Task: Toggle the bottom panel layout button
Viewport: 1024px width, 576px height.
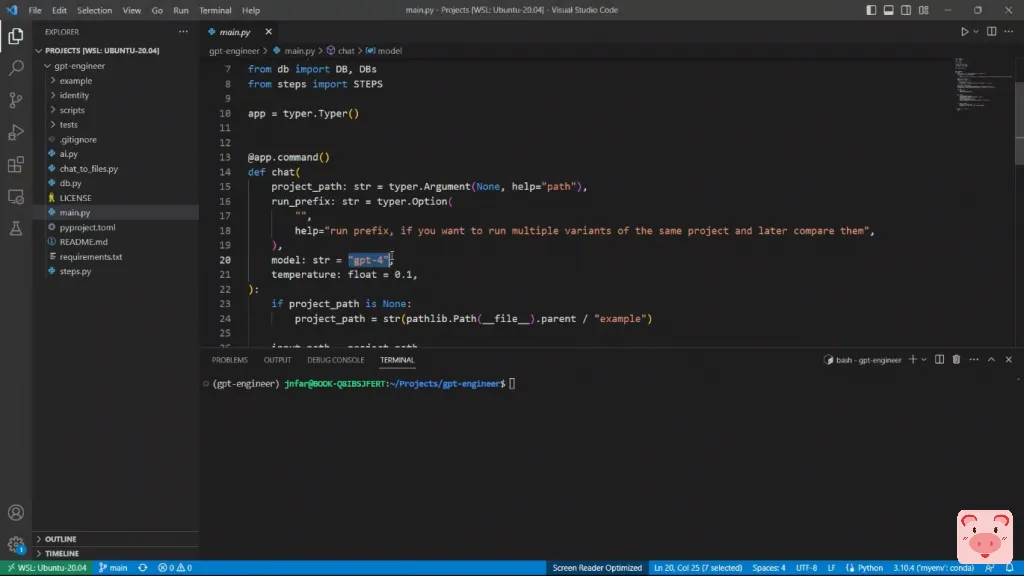Action: click(x=888, y=10)
